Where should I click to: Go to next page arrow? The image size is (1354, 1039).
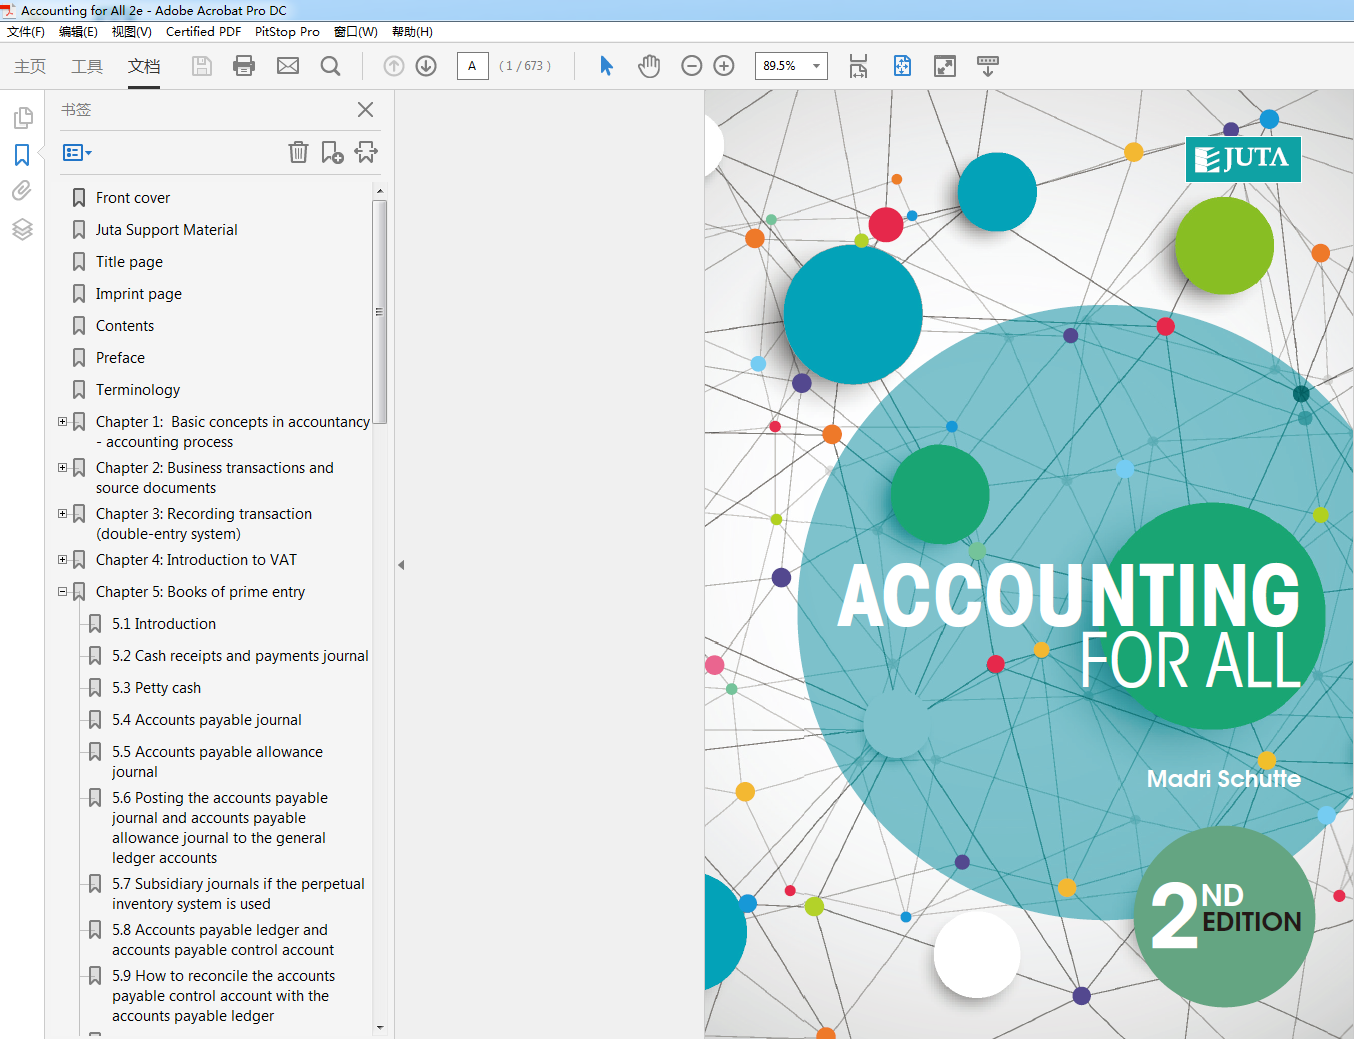(x=426, y=66)
